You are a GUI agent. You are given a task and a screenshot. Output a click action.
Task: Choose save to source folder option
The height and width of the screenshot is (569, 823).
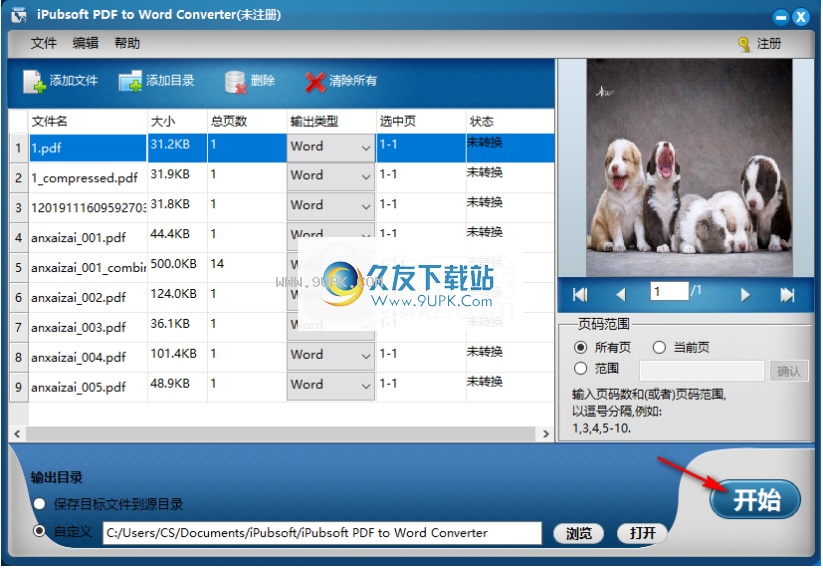tap(39, 504)
